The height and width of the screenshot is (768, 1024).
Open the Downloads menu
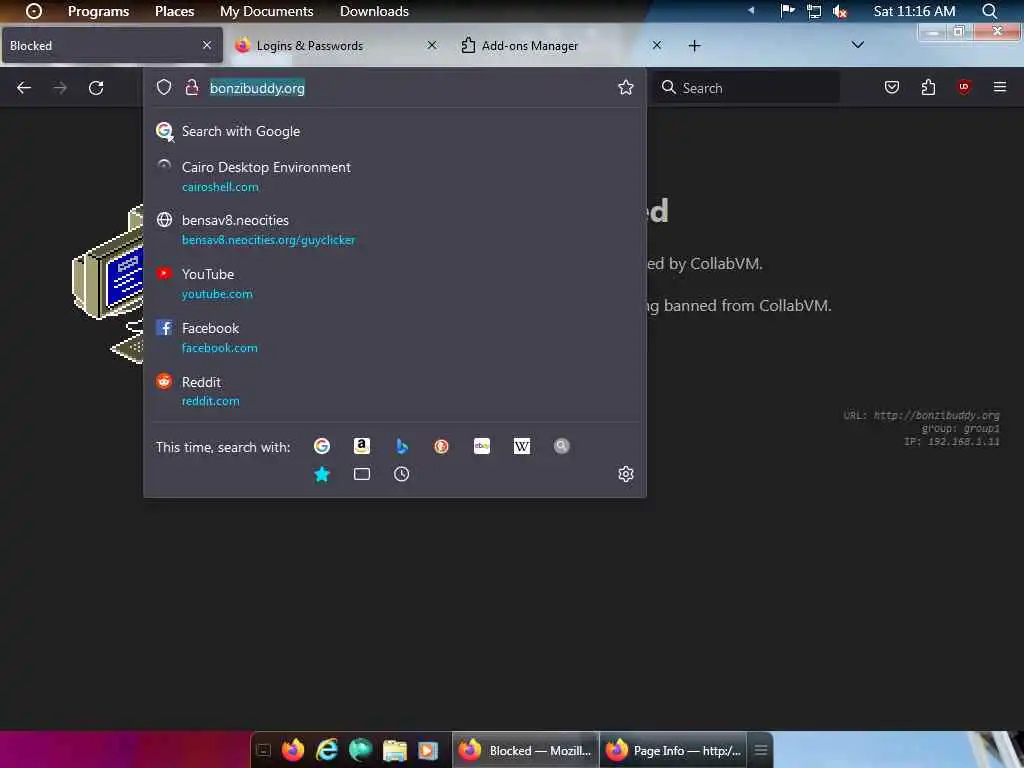pyautogui.click(x=374, y=11)
